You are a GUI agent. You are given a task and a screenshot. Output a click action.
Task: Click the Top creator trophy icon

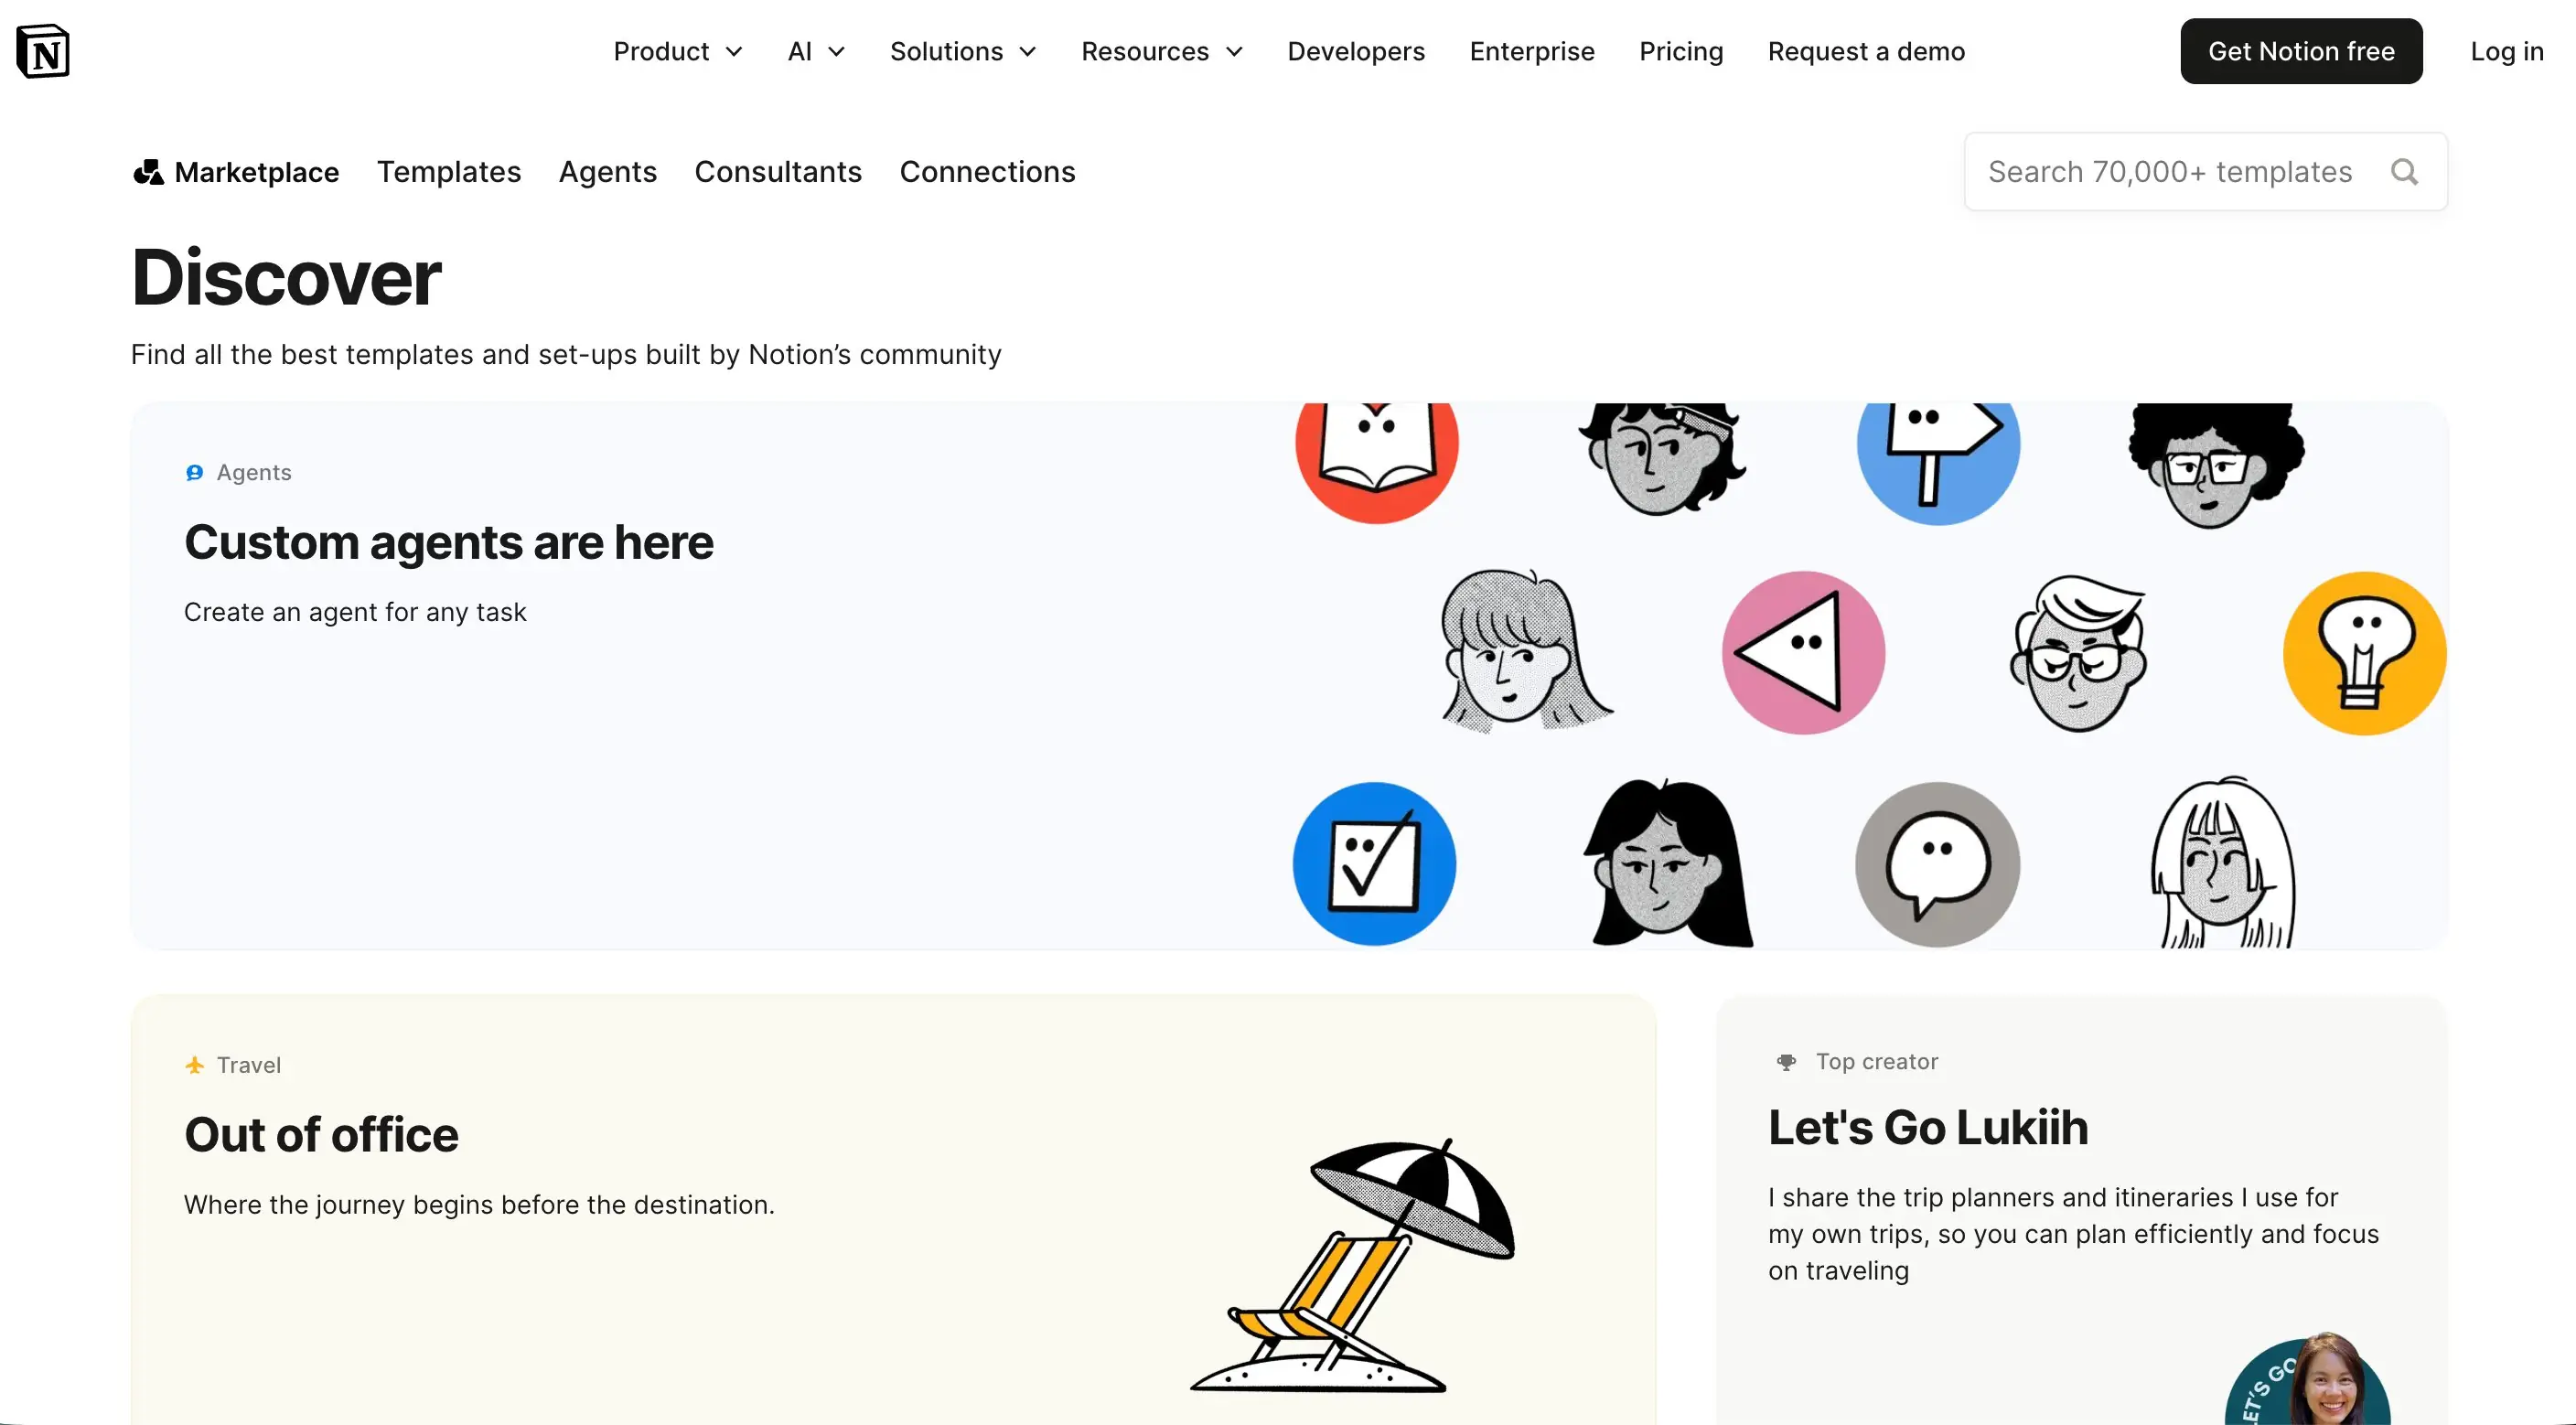1786,1062
